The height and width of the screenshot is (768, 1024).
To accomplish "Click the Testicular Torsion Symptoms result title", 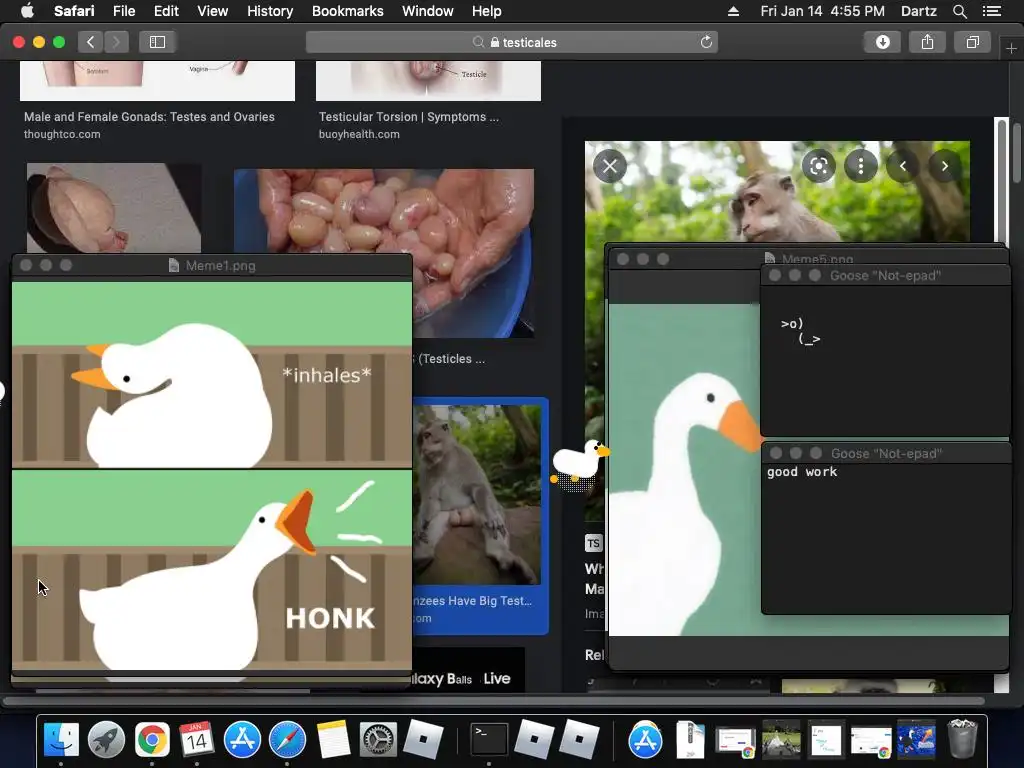I will pyautogui.click(x=409, y=117).
